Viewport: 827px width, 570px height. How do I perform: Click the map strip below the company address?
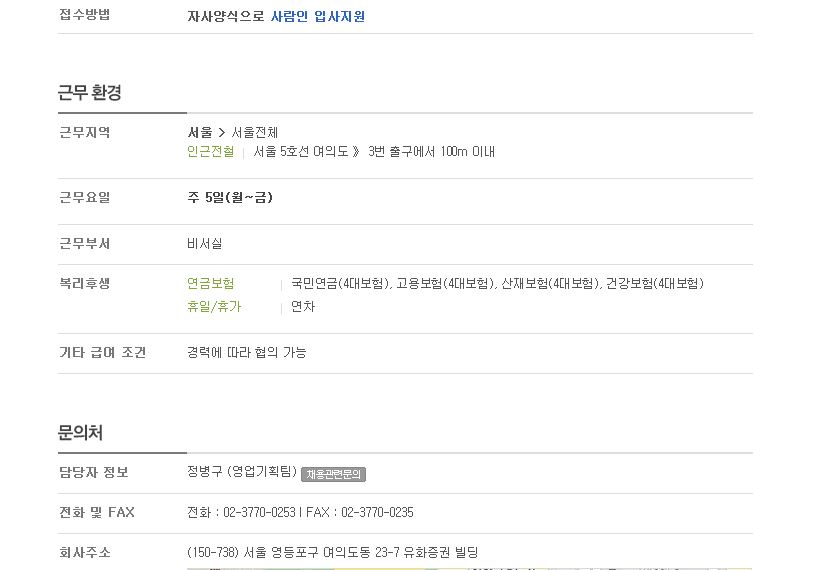[469, 568]
